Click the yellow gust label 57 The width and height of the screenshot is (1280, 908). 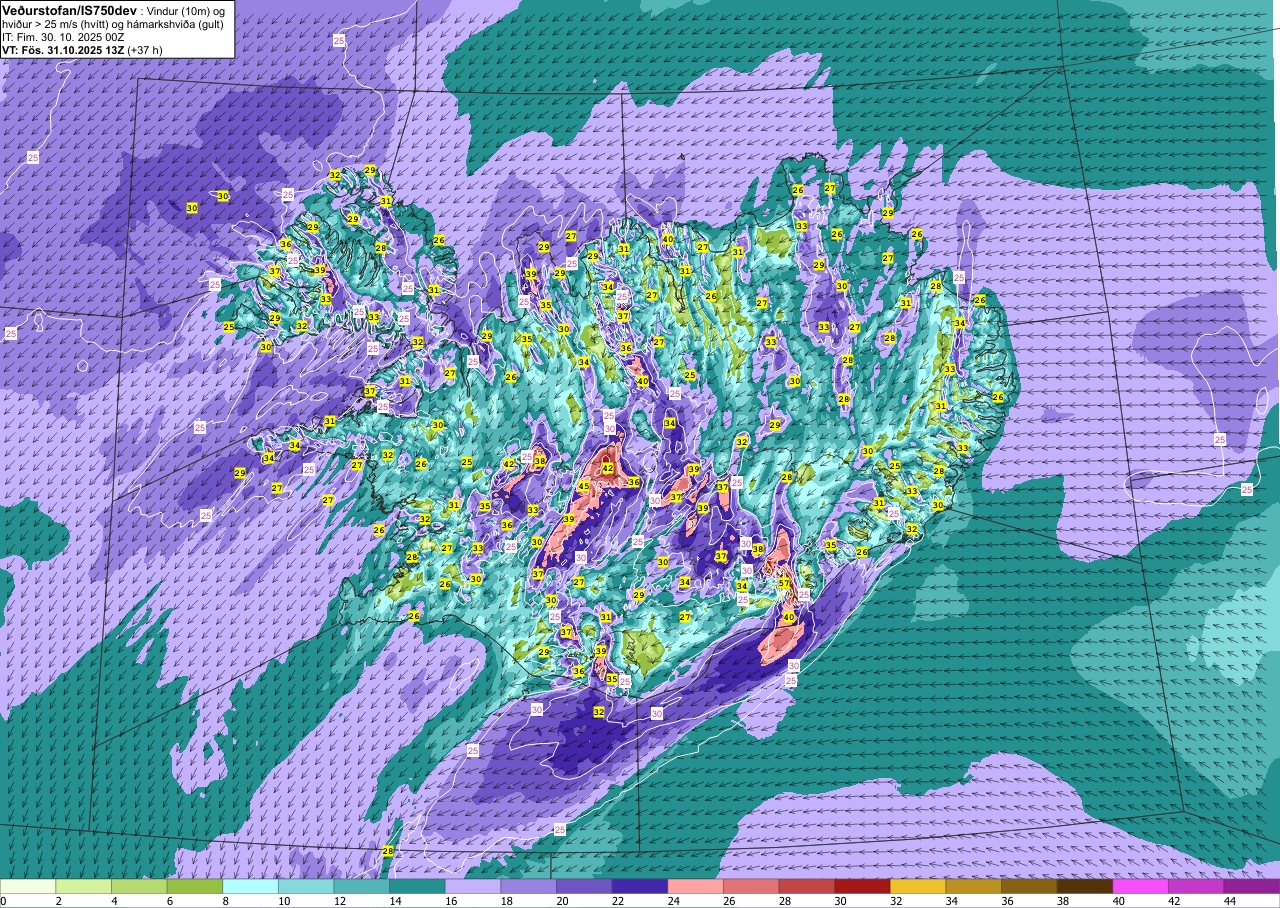(785, 583)
